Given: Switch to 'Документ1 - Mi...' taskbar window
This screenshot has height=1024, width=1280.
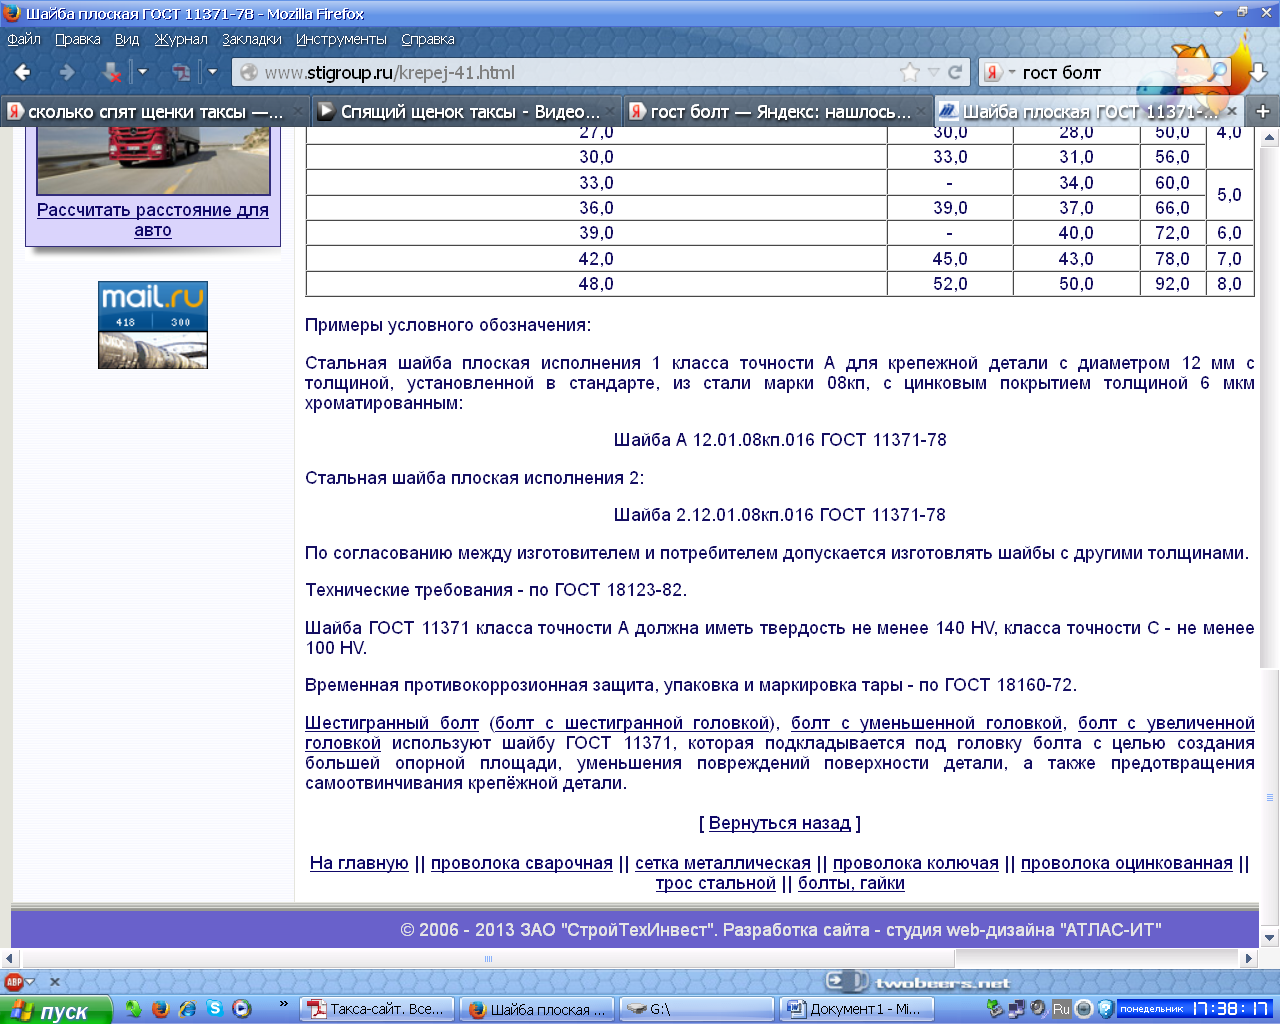Looking at the screenshot, I should pos(855,1009).
